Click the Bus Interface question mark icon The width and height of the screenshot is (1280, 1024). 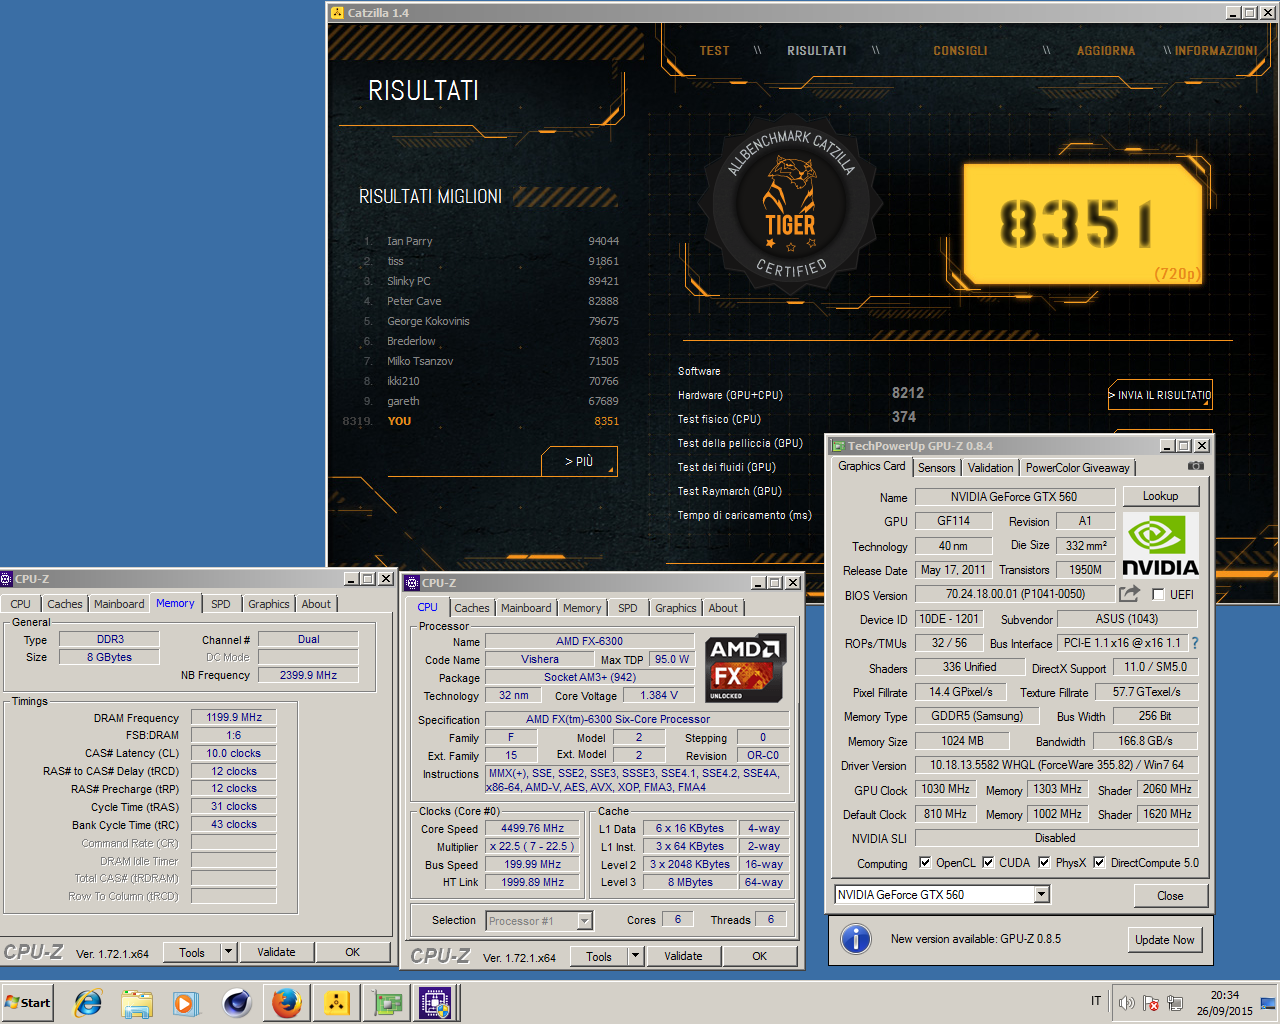point(1194,643)
